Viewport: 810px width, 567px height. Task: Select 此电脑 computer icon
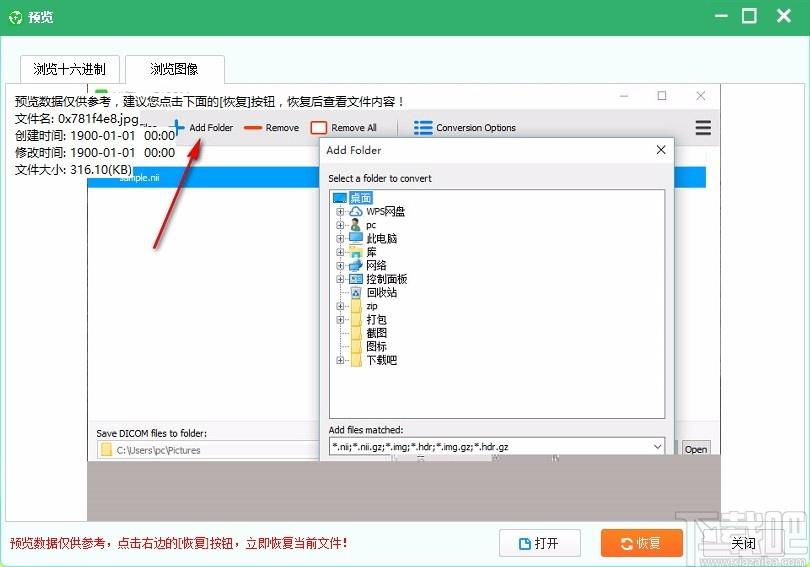356,238
